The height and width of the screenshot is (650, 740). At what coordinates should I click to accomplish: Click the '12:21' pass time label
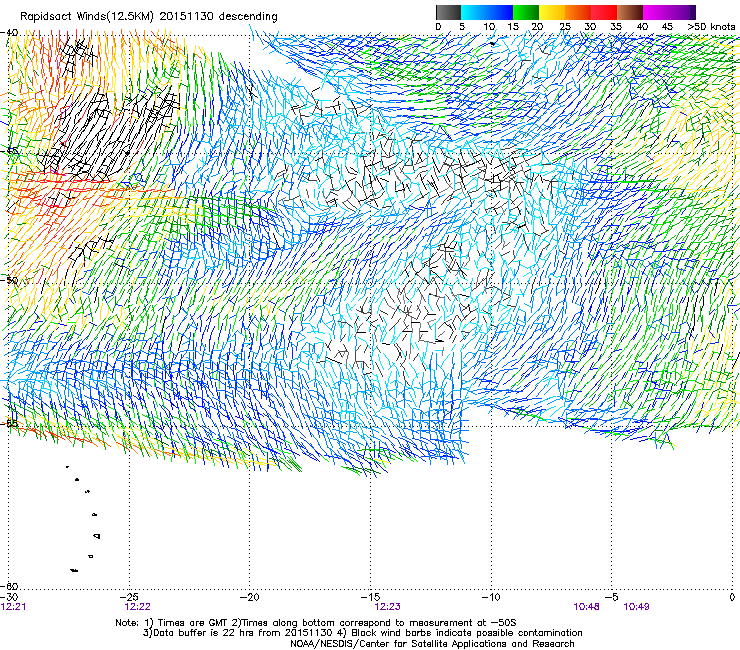(14, 607)
